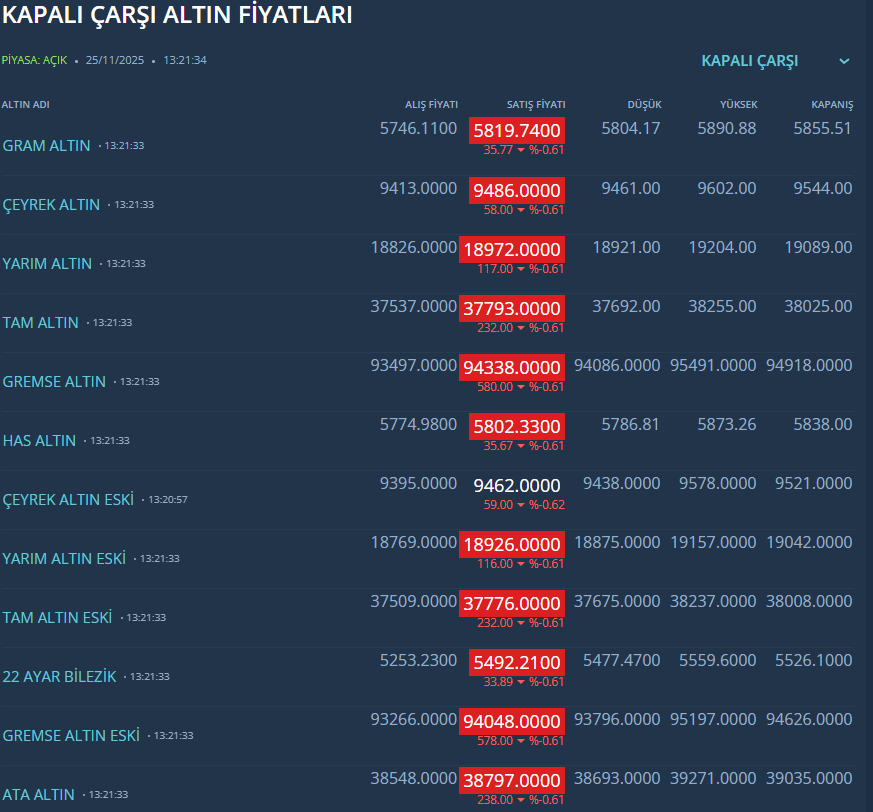Click the YARIM ALTIN ESKİ red price 18926.0000

point(511,544)
